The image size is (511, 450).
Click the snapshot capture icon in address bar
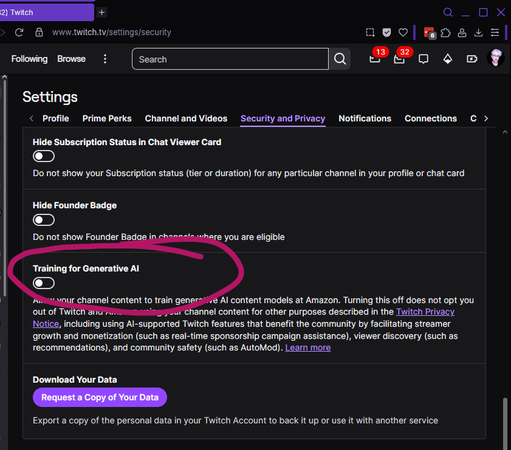(370, 32)
